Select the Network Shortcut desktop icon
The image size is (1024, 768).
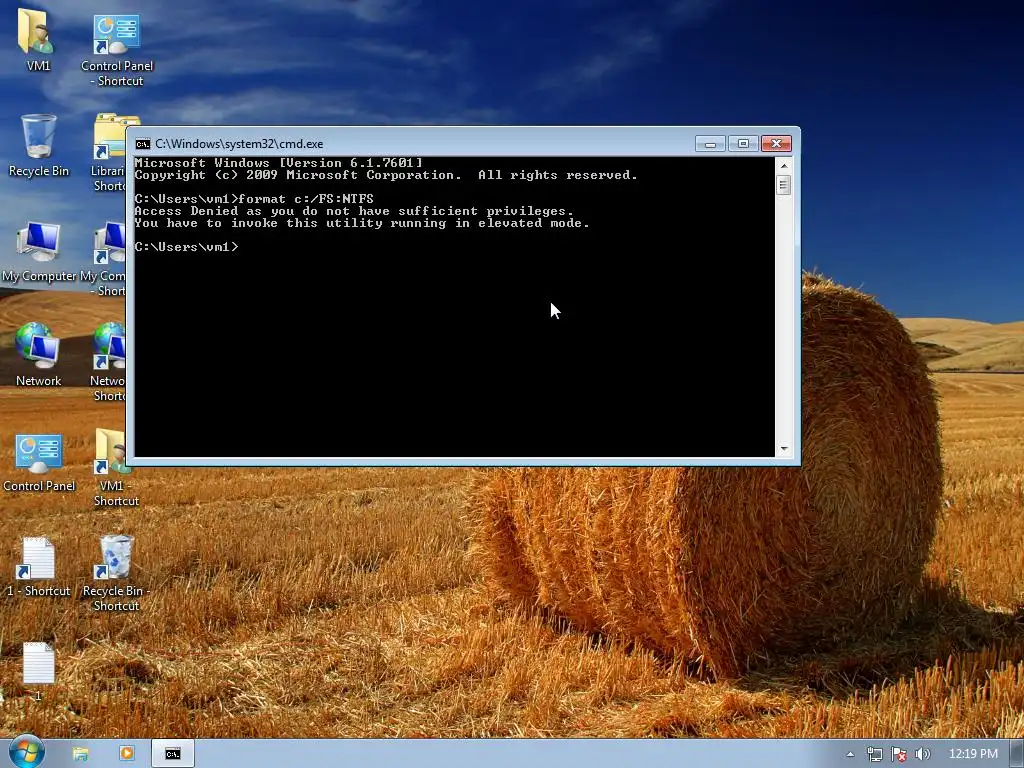(x=108, y=362)
